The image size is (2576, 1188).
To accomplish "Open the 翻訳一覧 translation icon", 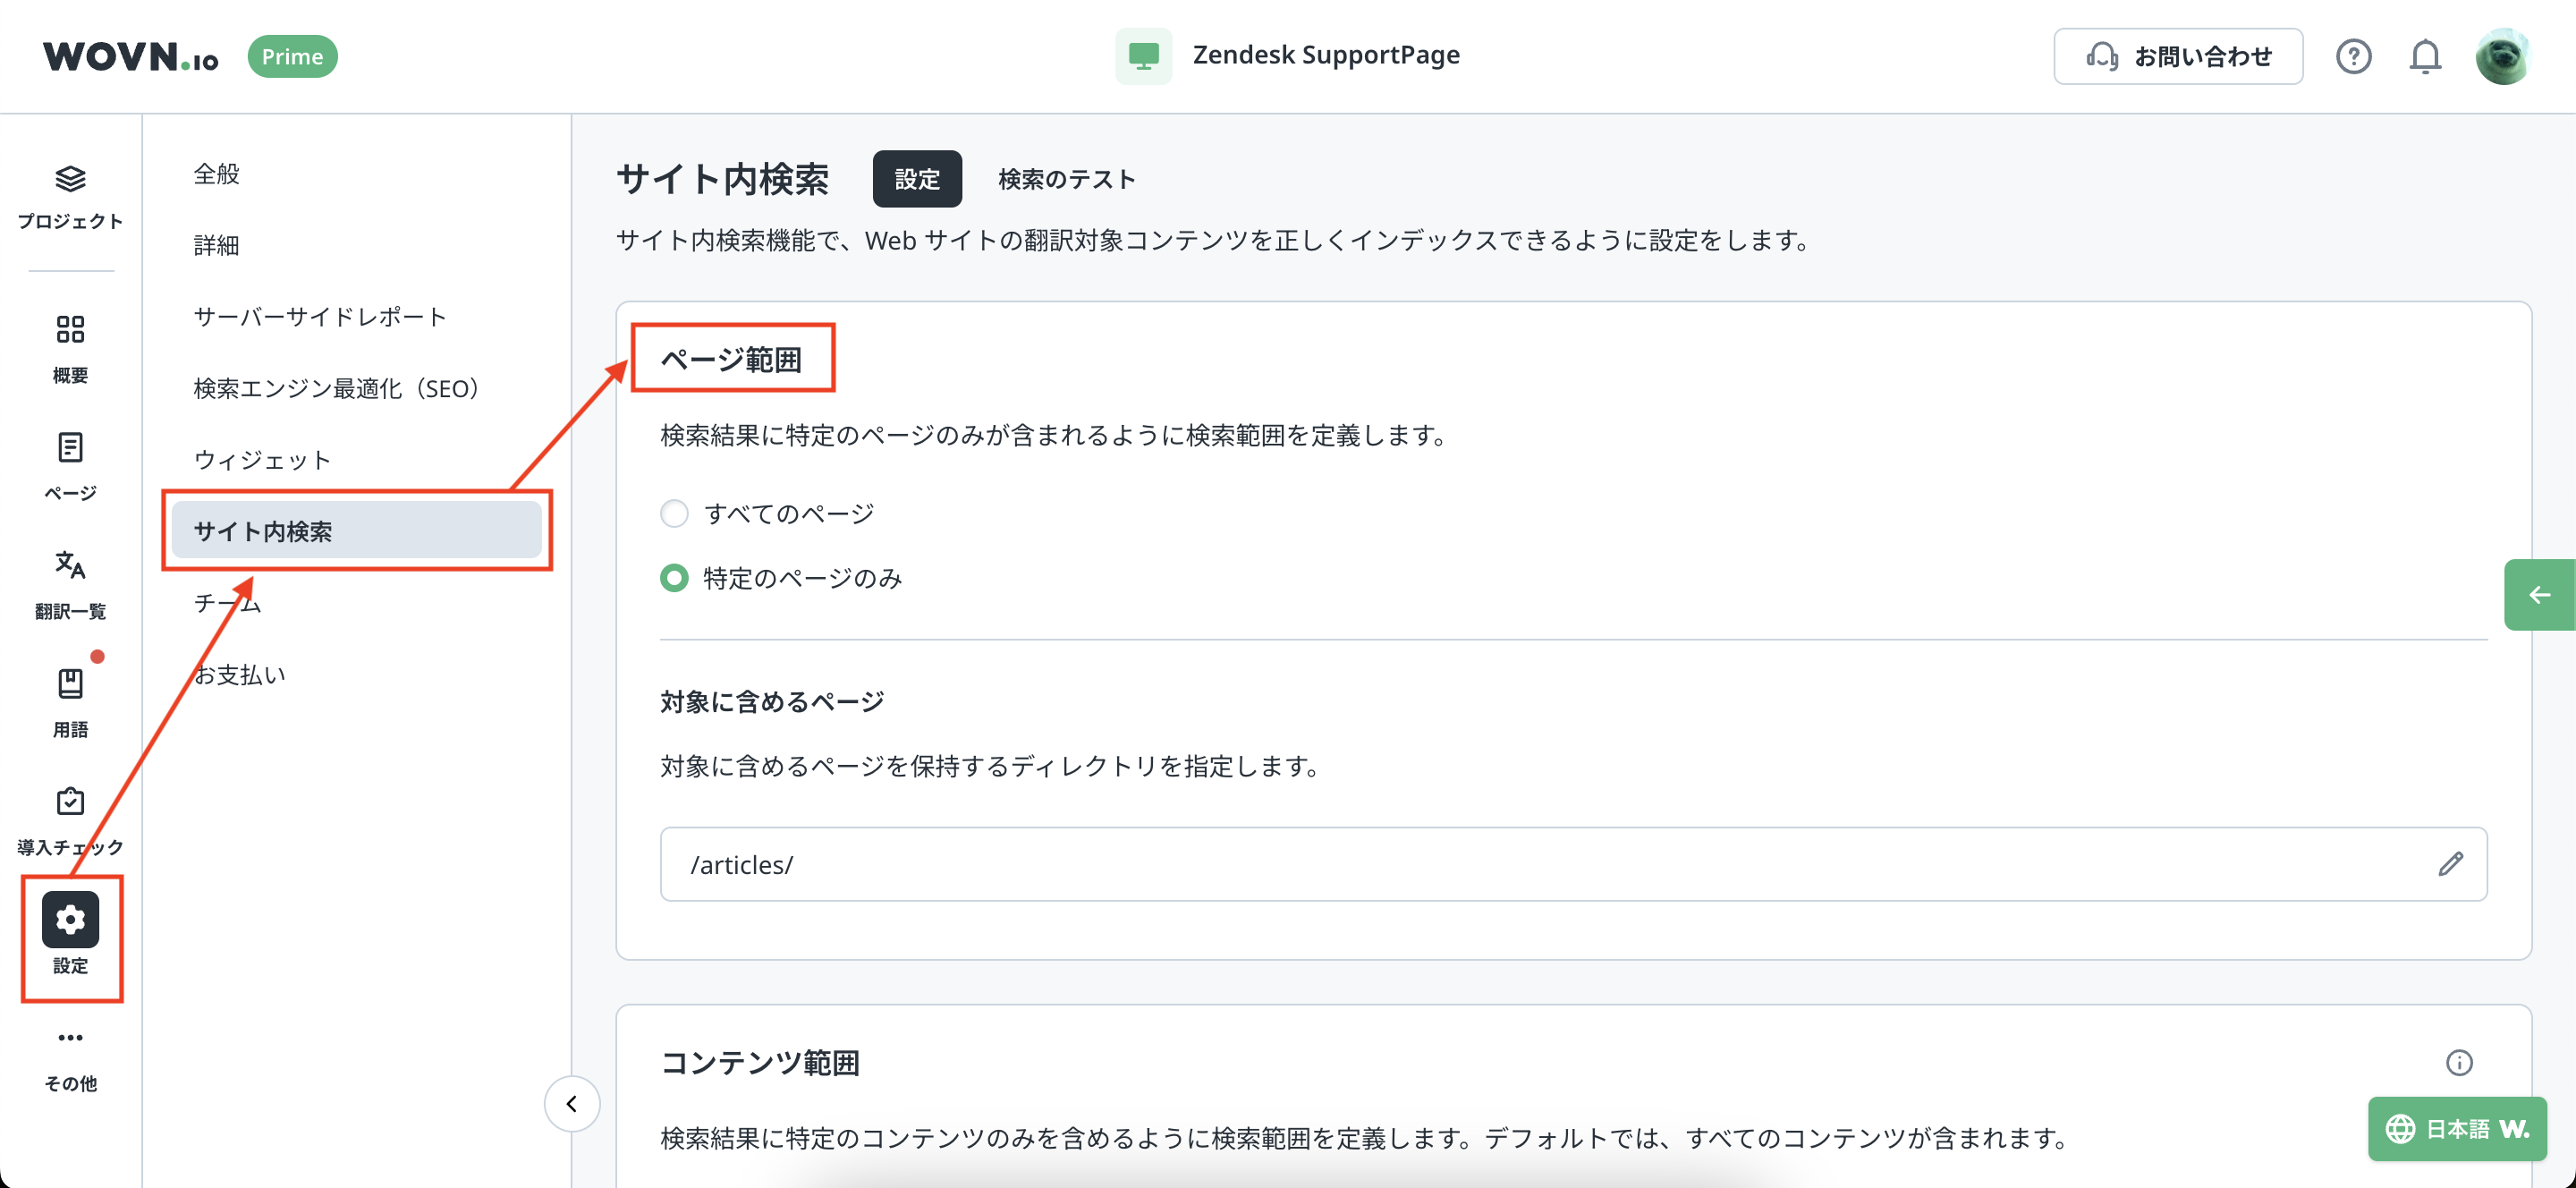I will [x=70, y=565].
